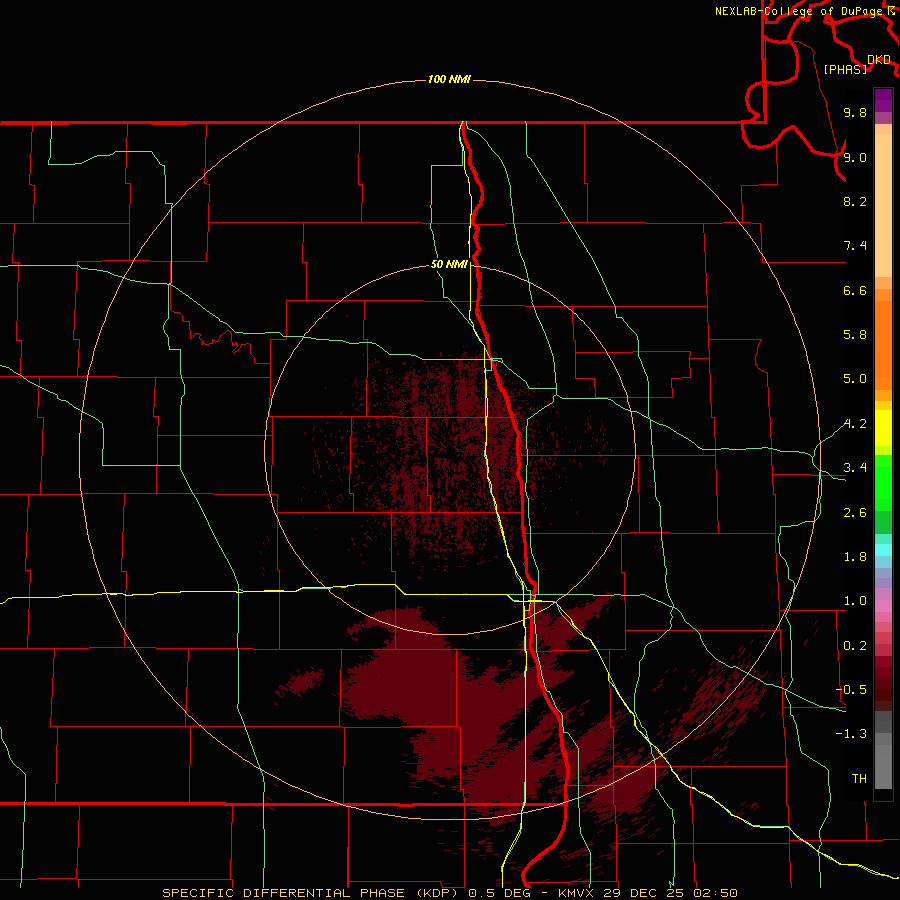Image resolution: width=900 pixels, height=900 pixels.
Task: Click the light peach color bar band
Action: (x=883, y=205)
